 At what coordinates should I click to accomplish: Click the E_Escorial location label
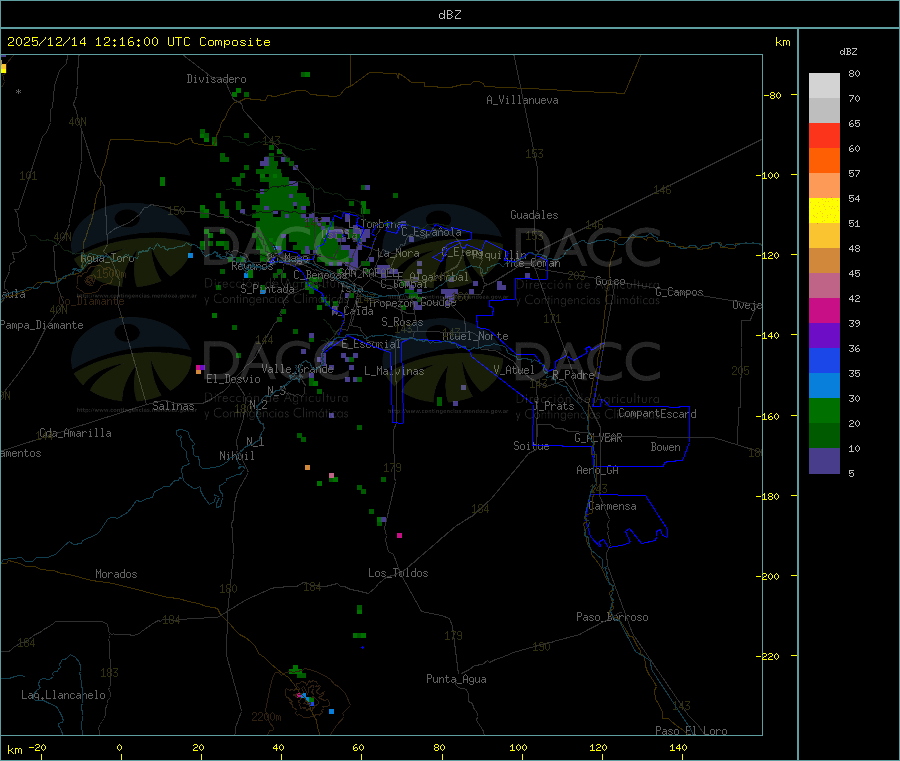[x=371, y=344]
